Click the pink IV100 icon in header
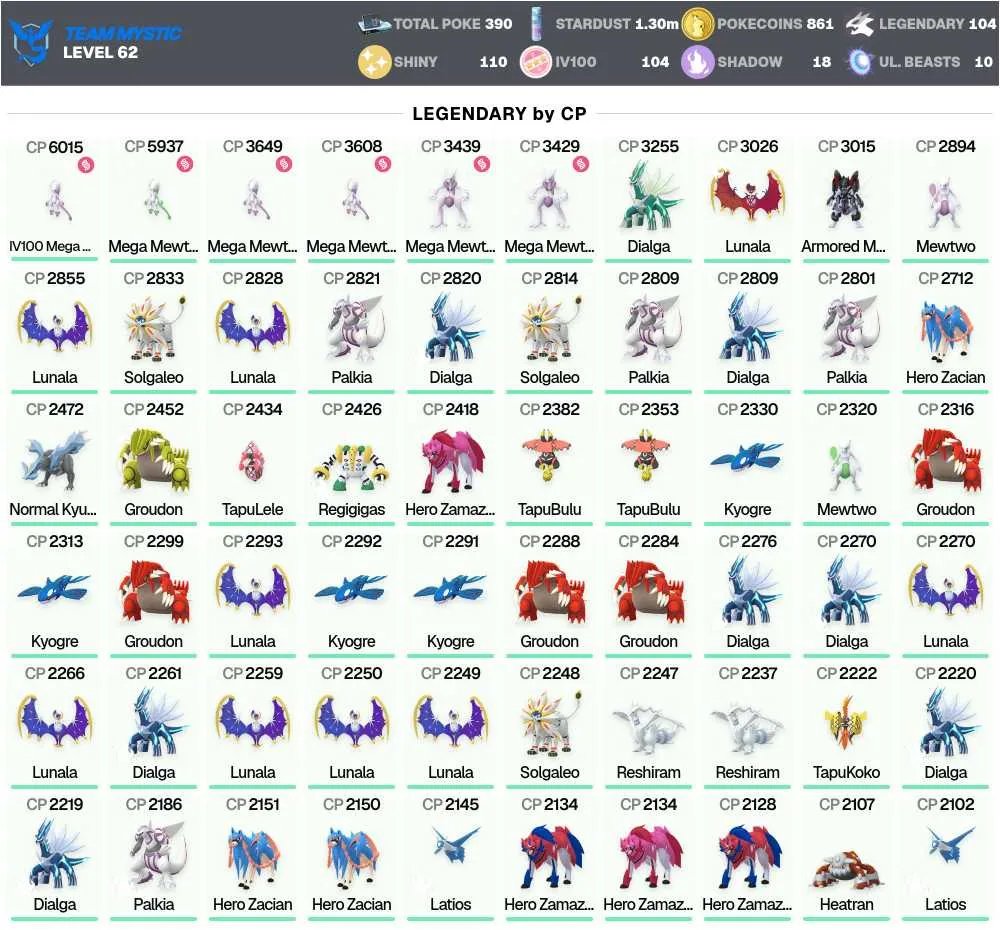This screenshot has width=1000, height=930. 536,62
